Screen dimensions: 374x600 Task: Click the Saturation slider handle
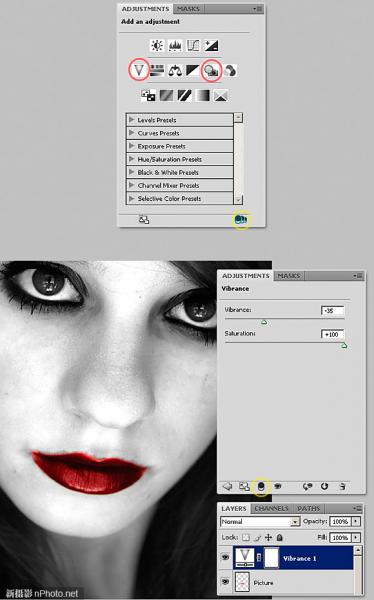(x=344, y=346)
